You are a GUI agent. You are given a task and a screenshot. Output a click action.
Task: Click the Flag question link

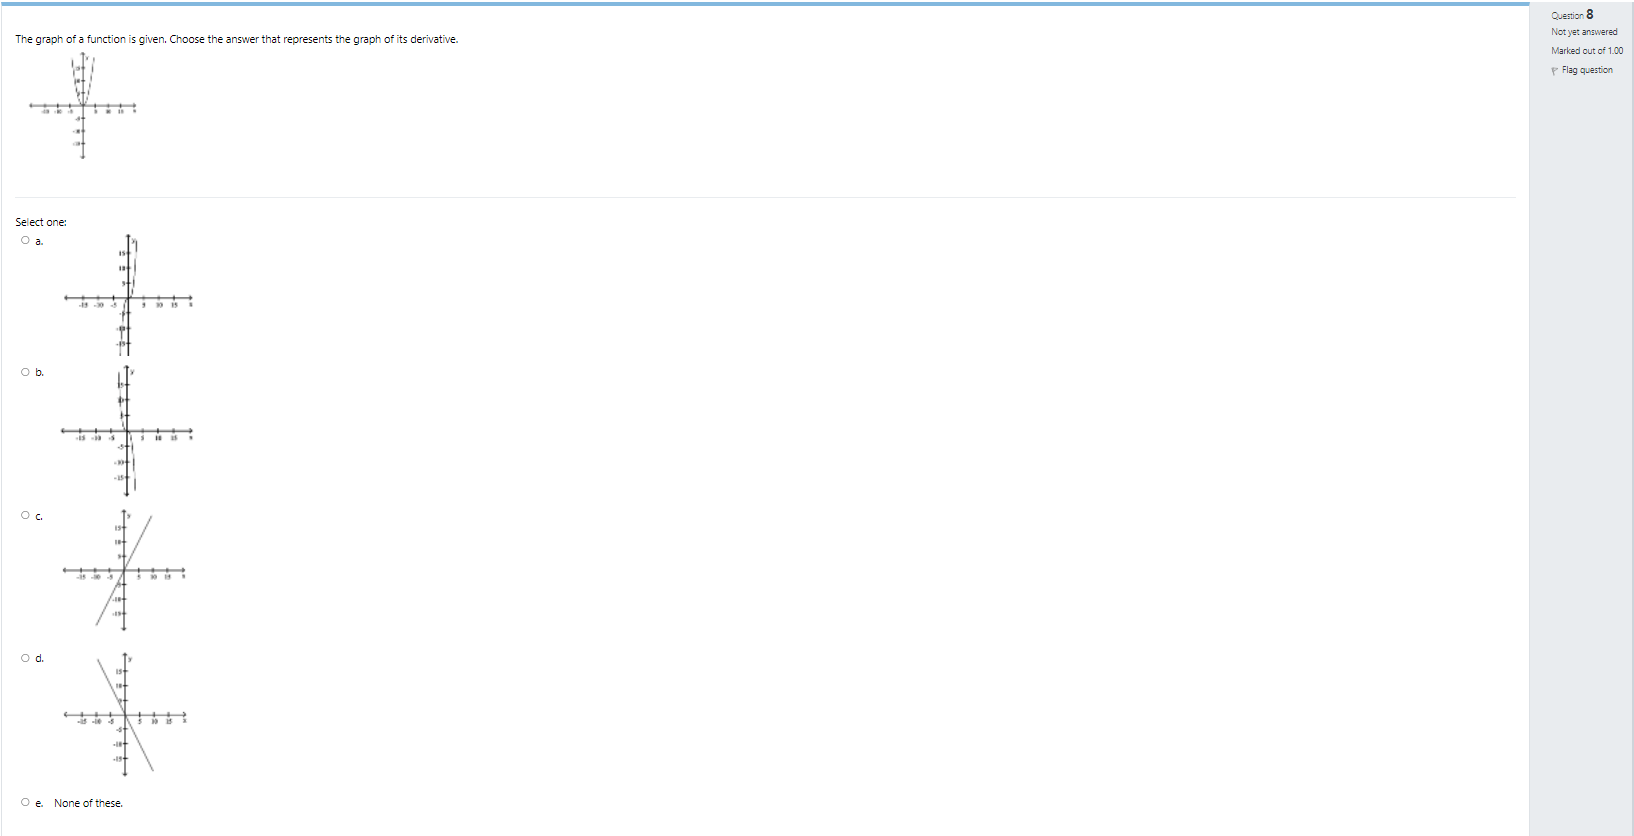(1587, 70)
